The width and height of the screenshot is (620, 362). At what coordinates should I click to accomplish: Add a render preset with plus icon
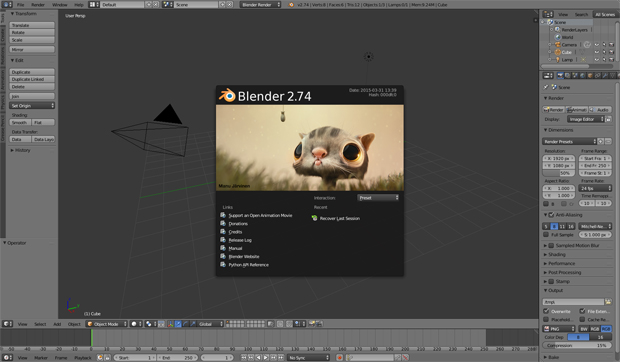point(601,141)
